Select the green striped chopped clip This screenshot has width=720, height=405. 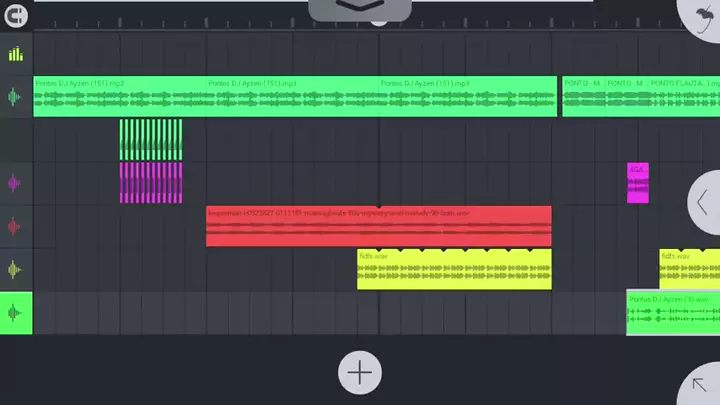coord(151,140)
